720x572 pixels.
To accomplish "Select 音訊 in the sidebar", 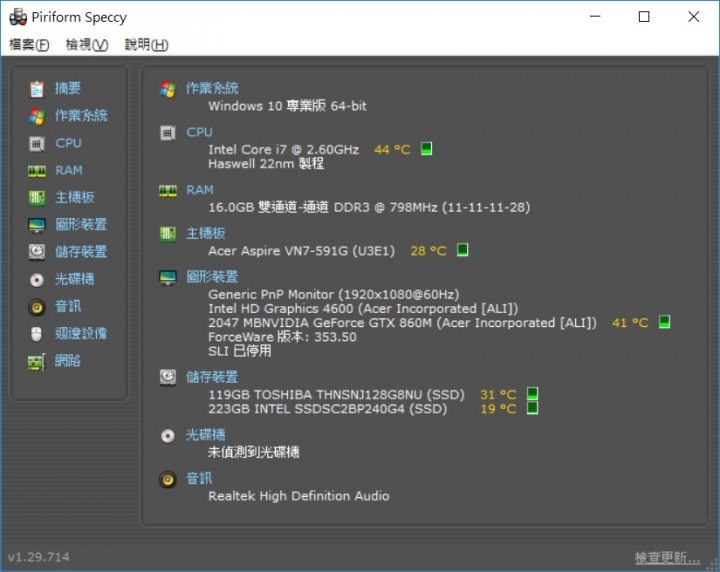I will coord(68,306).
